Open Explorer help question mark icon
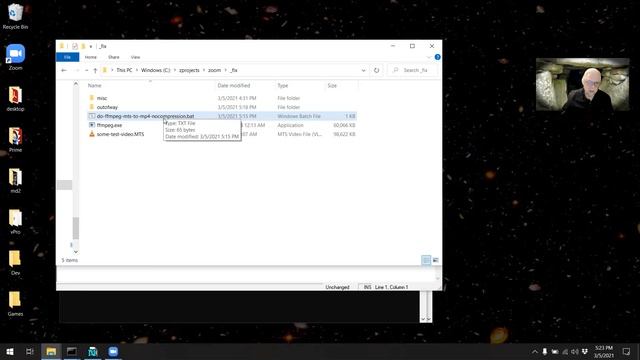Screen dimensions: 640x360 tap(437, 57)
